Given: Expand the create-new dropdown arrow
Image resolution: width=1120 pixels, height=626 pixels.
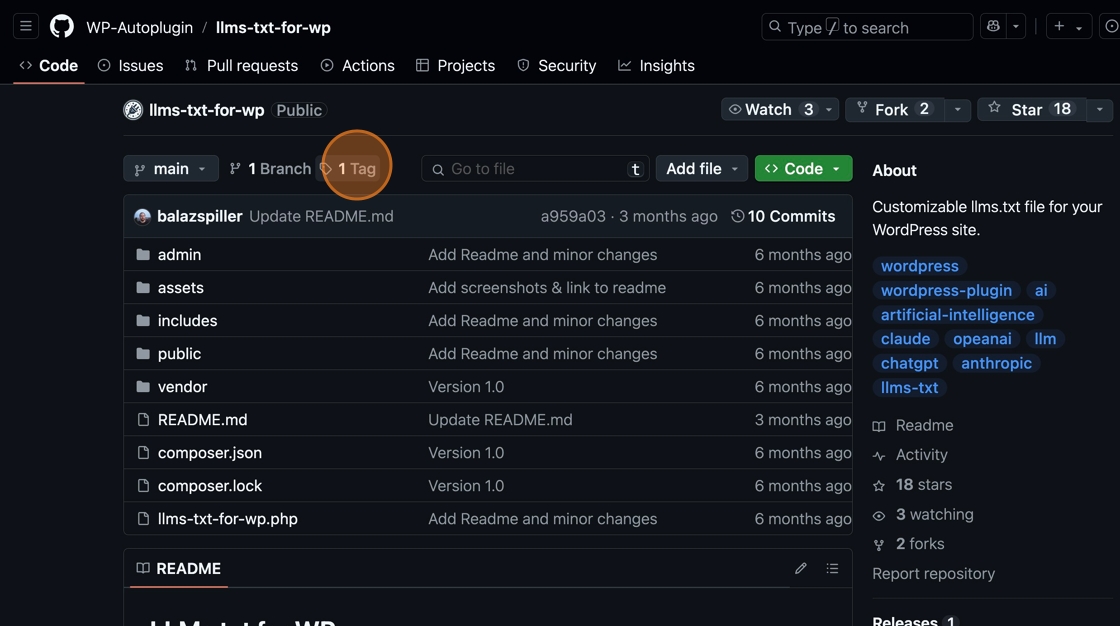Looking at the screenshot, I should (1079, 28).
